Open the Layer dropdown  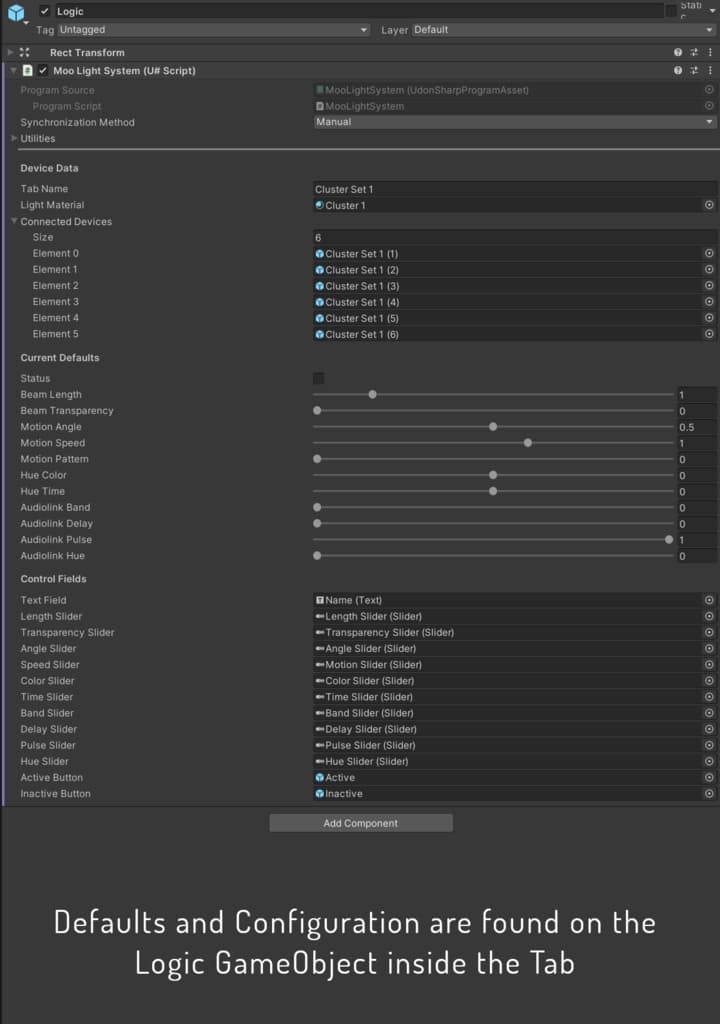563,30
